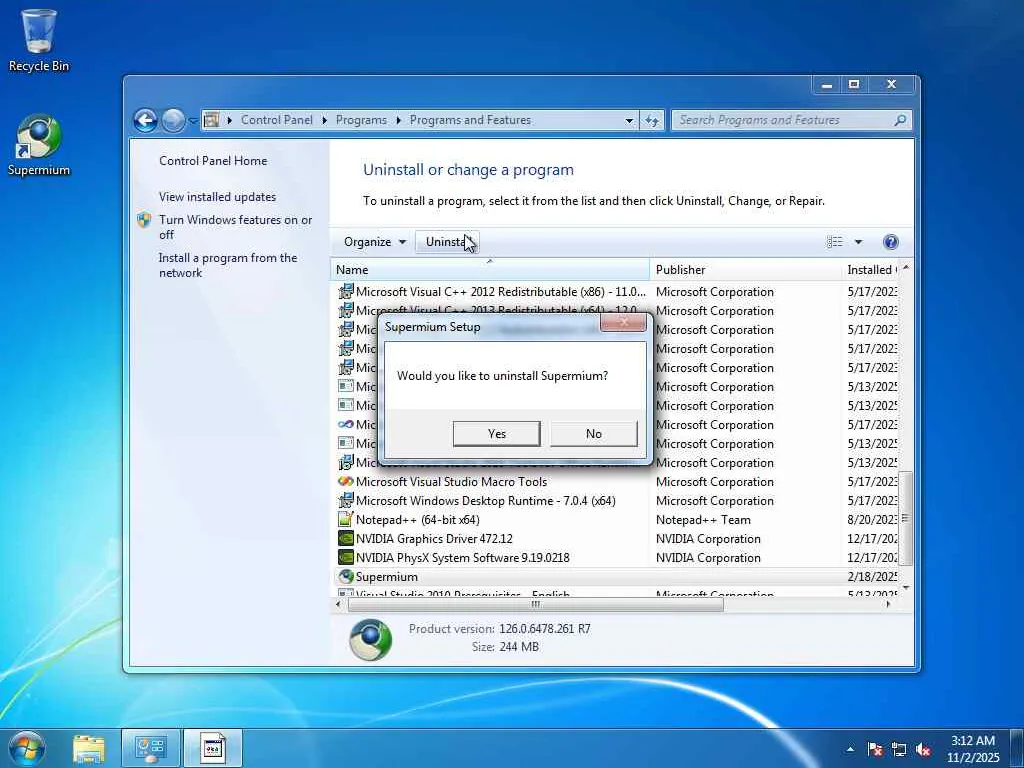The width and height of the screenshot is (1024, 768).
Task: Click the vertical scrollbar up arrow
Action: (x=905, y=268)
